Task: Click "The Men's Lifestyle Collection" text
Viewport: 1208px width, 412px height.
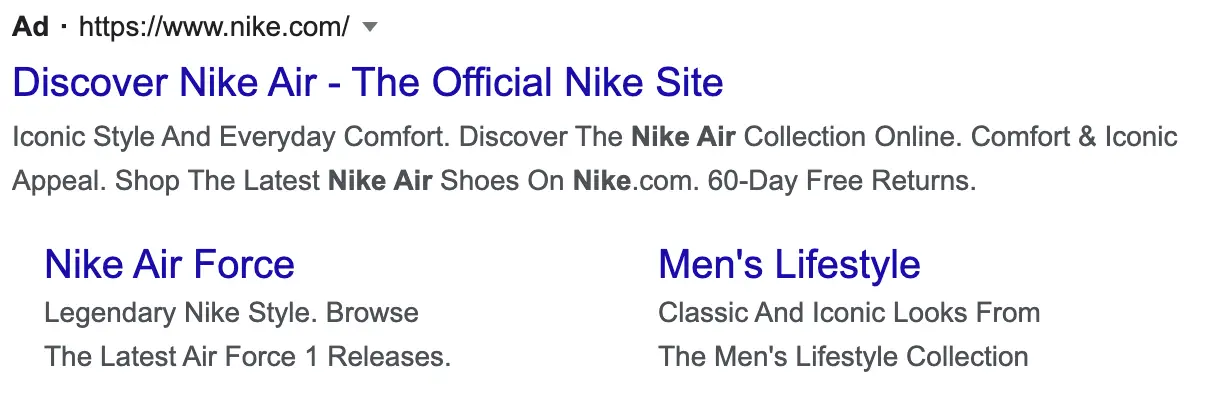Action: click(843, 356)
